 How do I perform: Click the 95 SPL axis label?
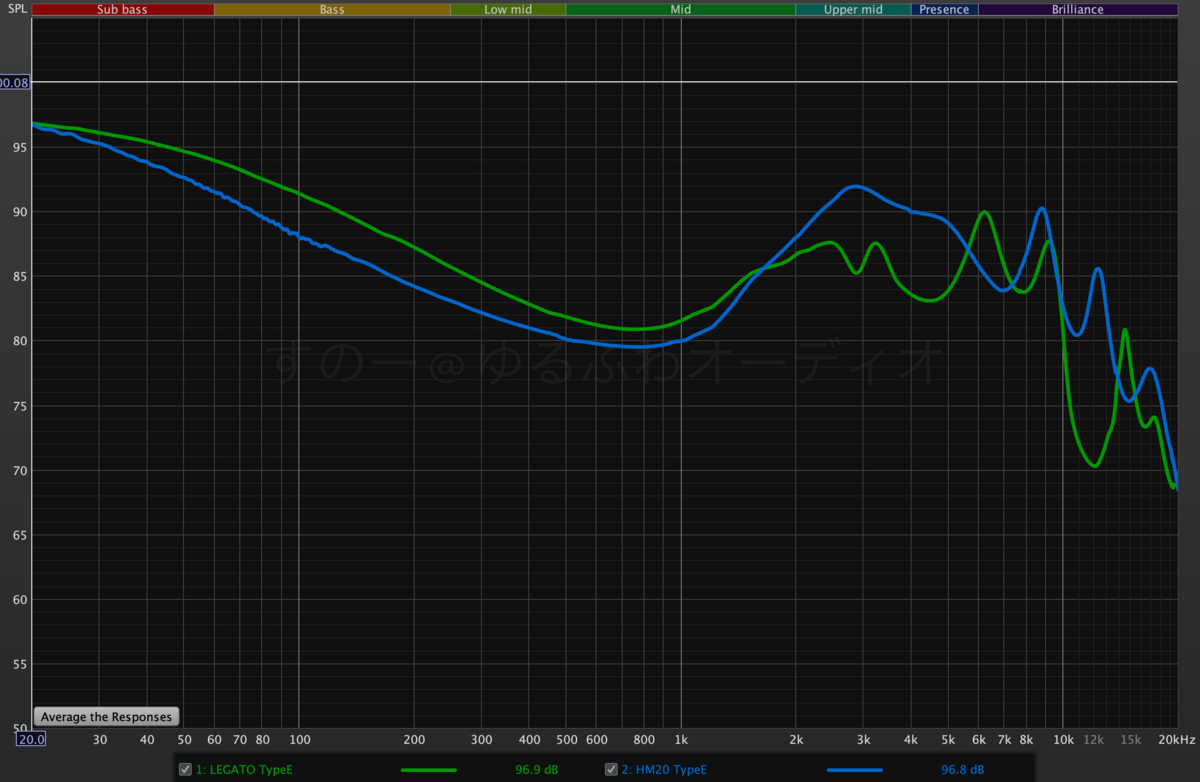[19, 147]
